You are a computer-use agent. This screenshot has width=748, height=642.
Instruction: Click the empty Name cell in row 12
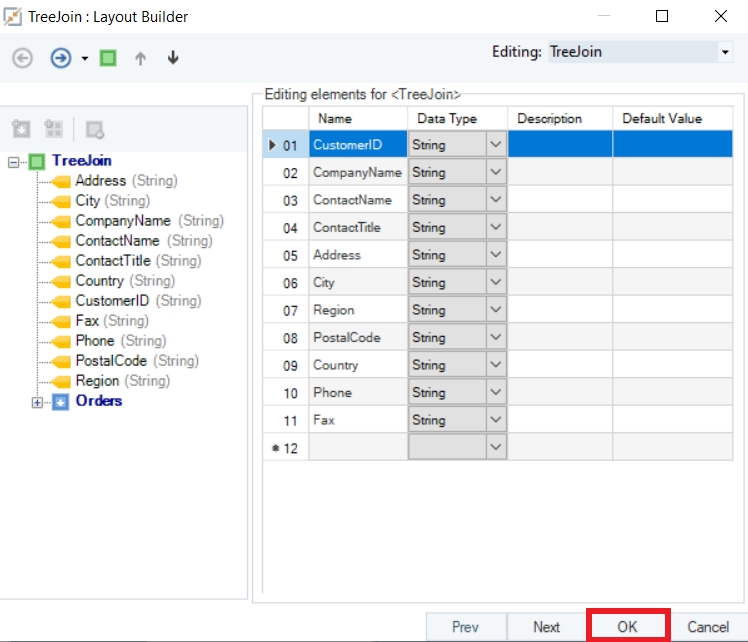(357, 448)
